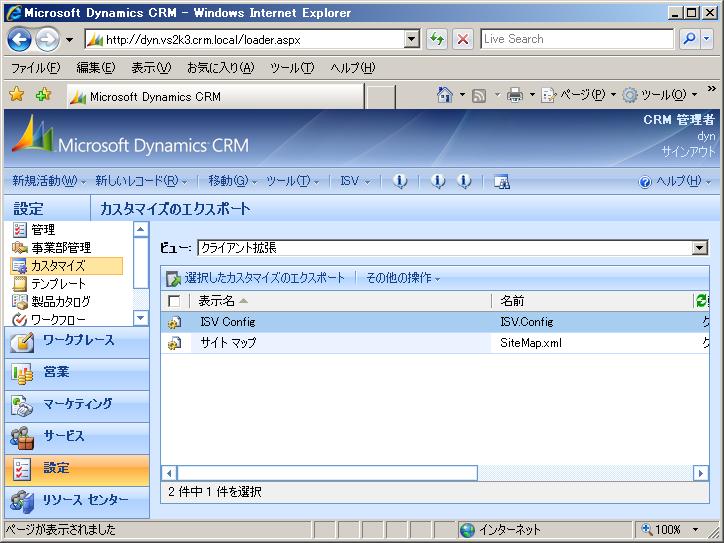Open the ツール(T) menu in menu bar

pos(292,68)
